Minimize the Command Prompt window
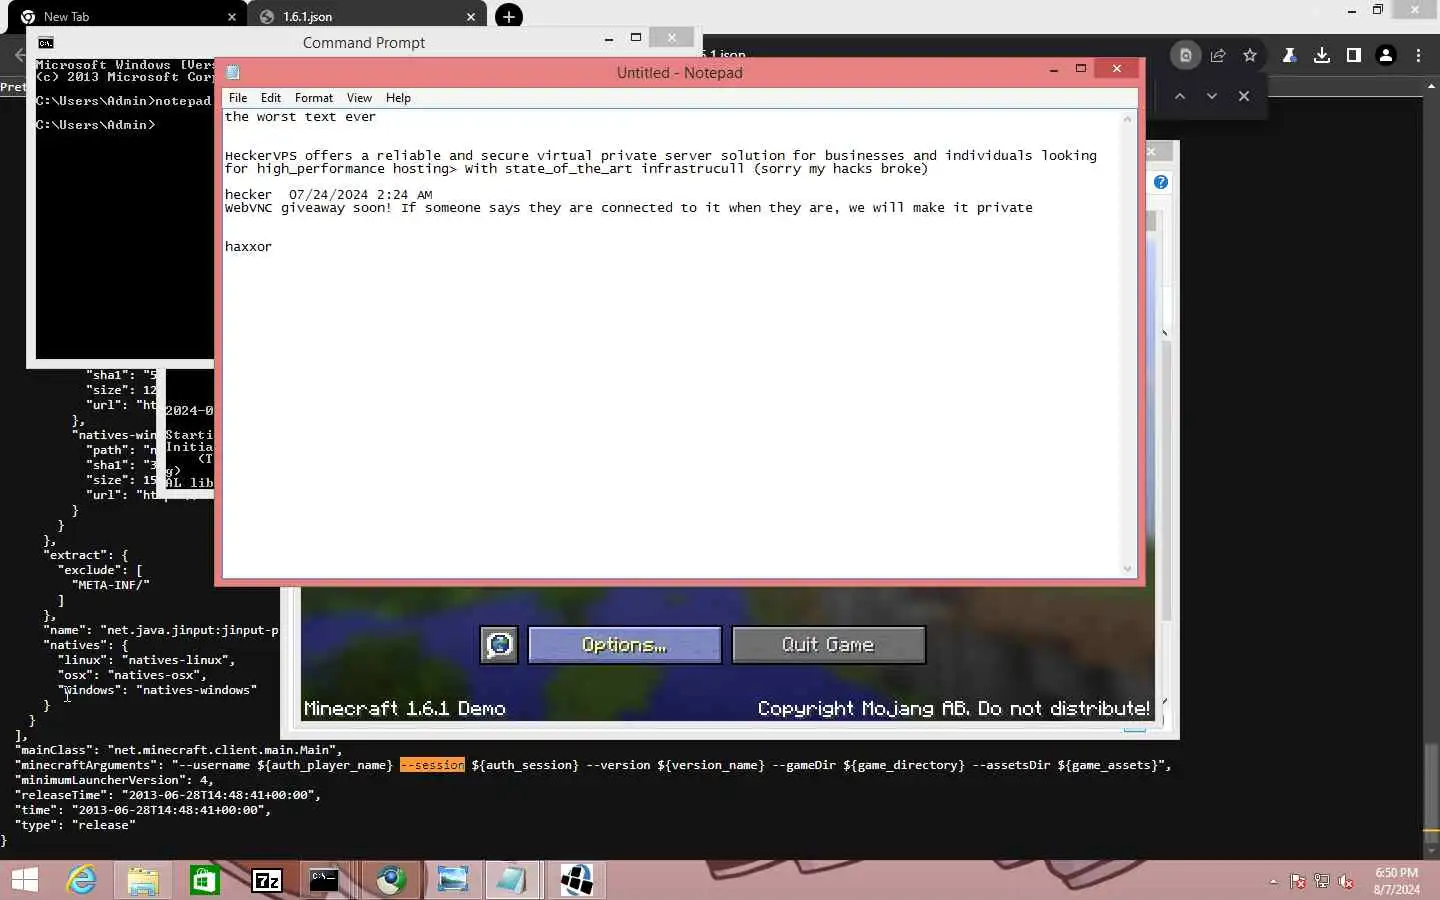This screenshot has width=1440, height=900. 608,38
